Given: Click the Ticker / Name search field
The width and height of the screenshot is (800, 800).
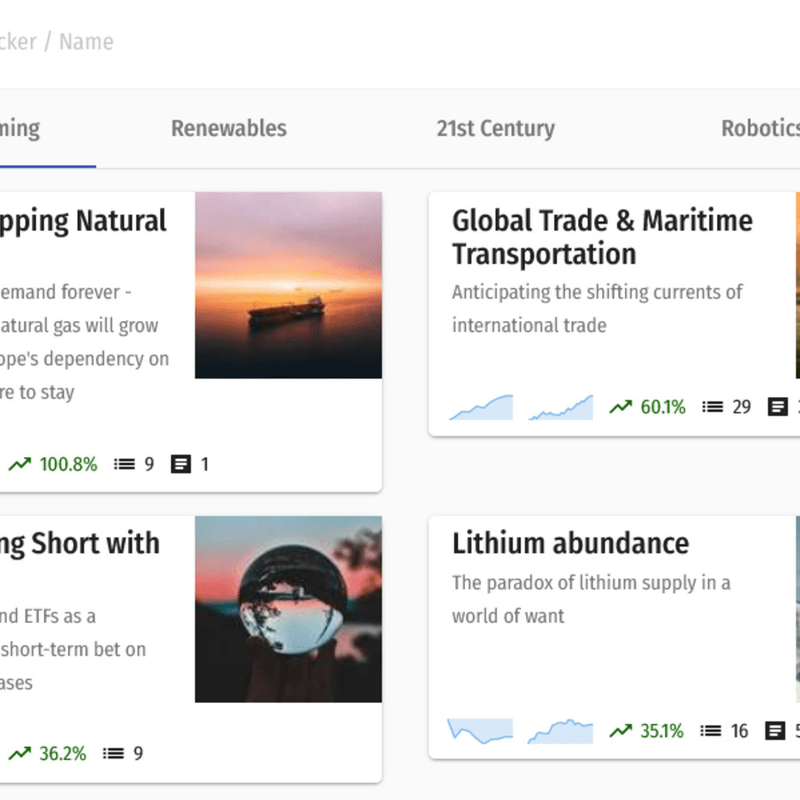Looking at the screenshot, I should coord(57,42).
